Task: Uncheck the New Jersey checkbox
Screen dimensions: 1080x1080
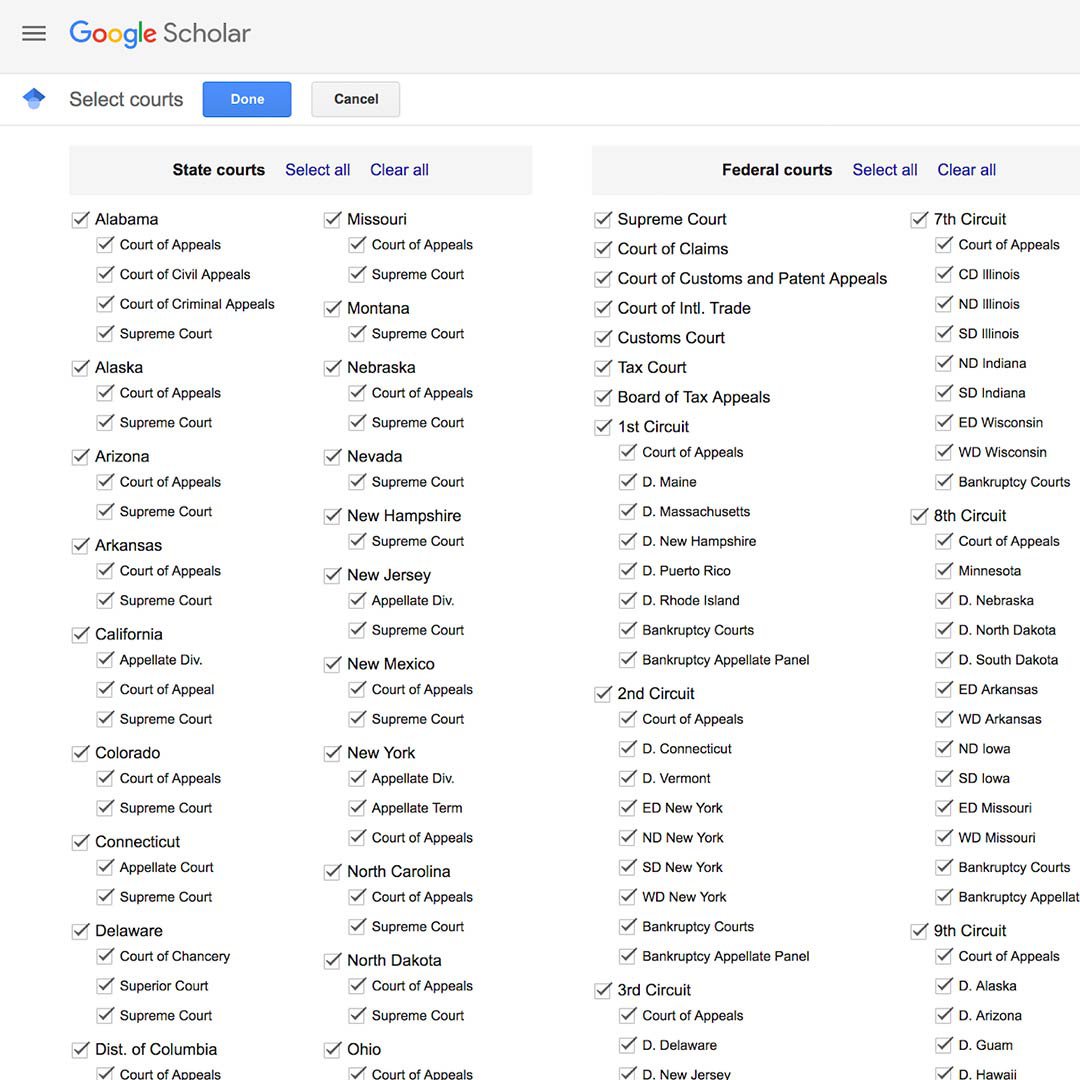Action: click(x=333, y=575)
